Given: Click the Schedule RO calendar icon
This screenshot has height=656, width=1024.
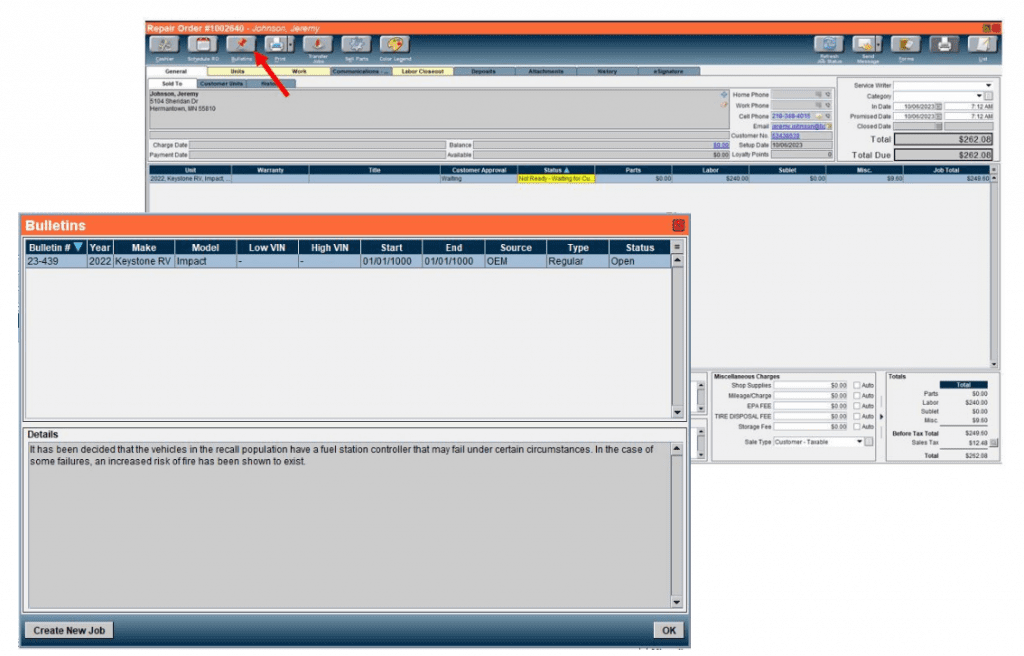Looking at the screenshot, I should pyautogui.click(x=202, y=45).
